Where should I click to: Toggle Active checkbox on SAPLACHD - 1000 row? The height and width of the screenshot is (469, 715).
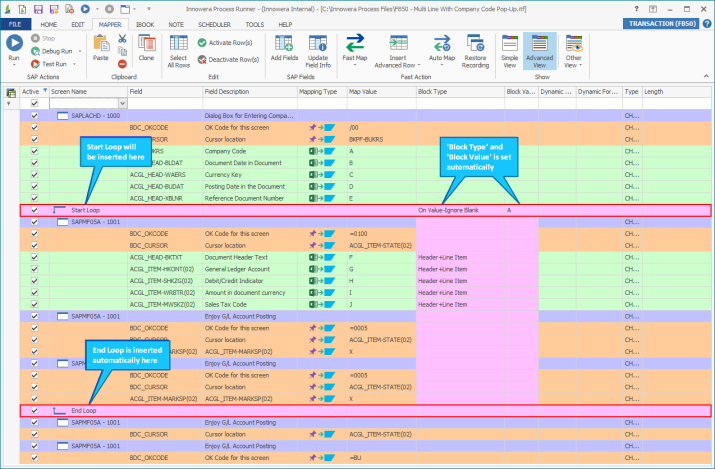[35, 116]
